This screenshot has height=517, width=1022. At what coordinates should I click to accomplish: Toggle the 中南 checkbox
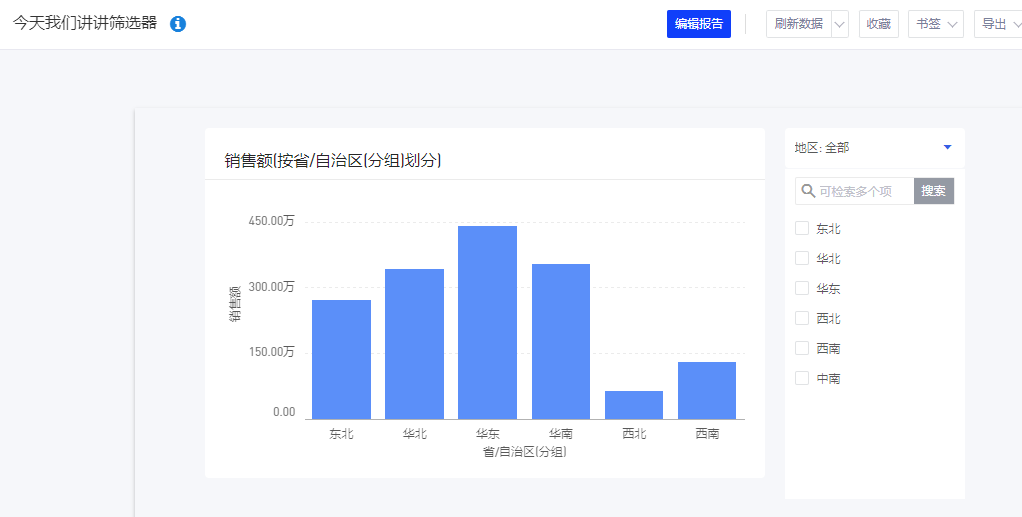pos(802,378)
